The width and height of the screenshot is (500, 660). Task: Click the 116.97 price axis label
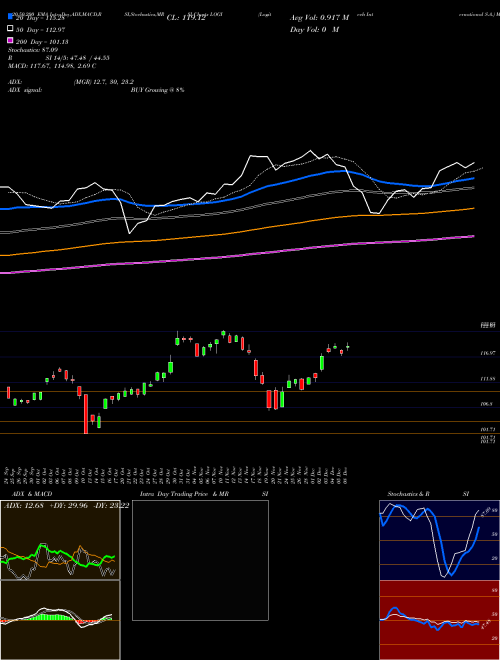point(488,353)
